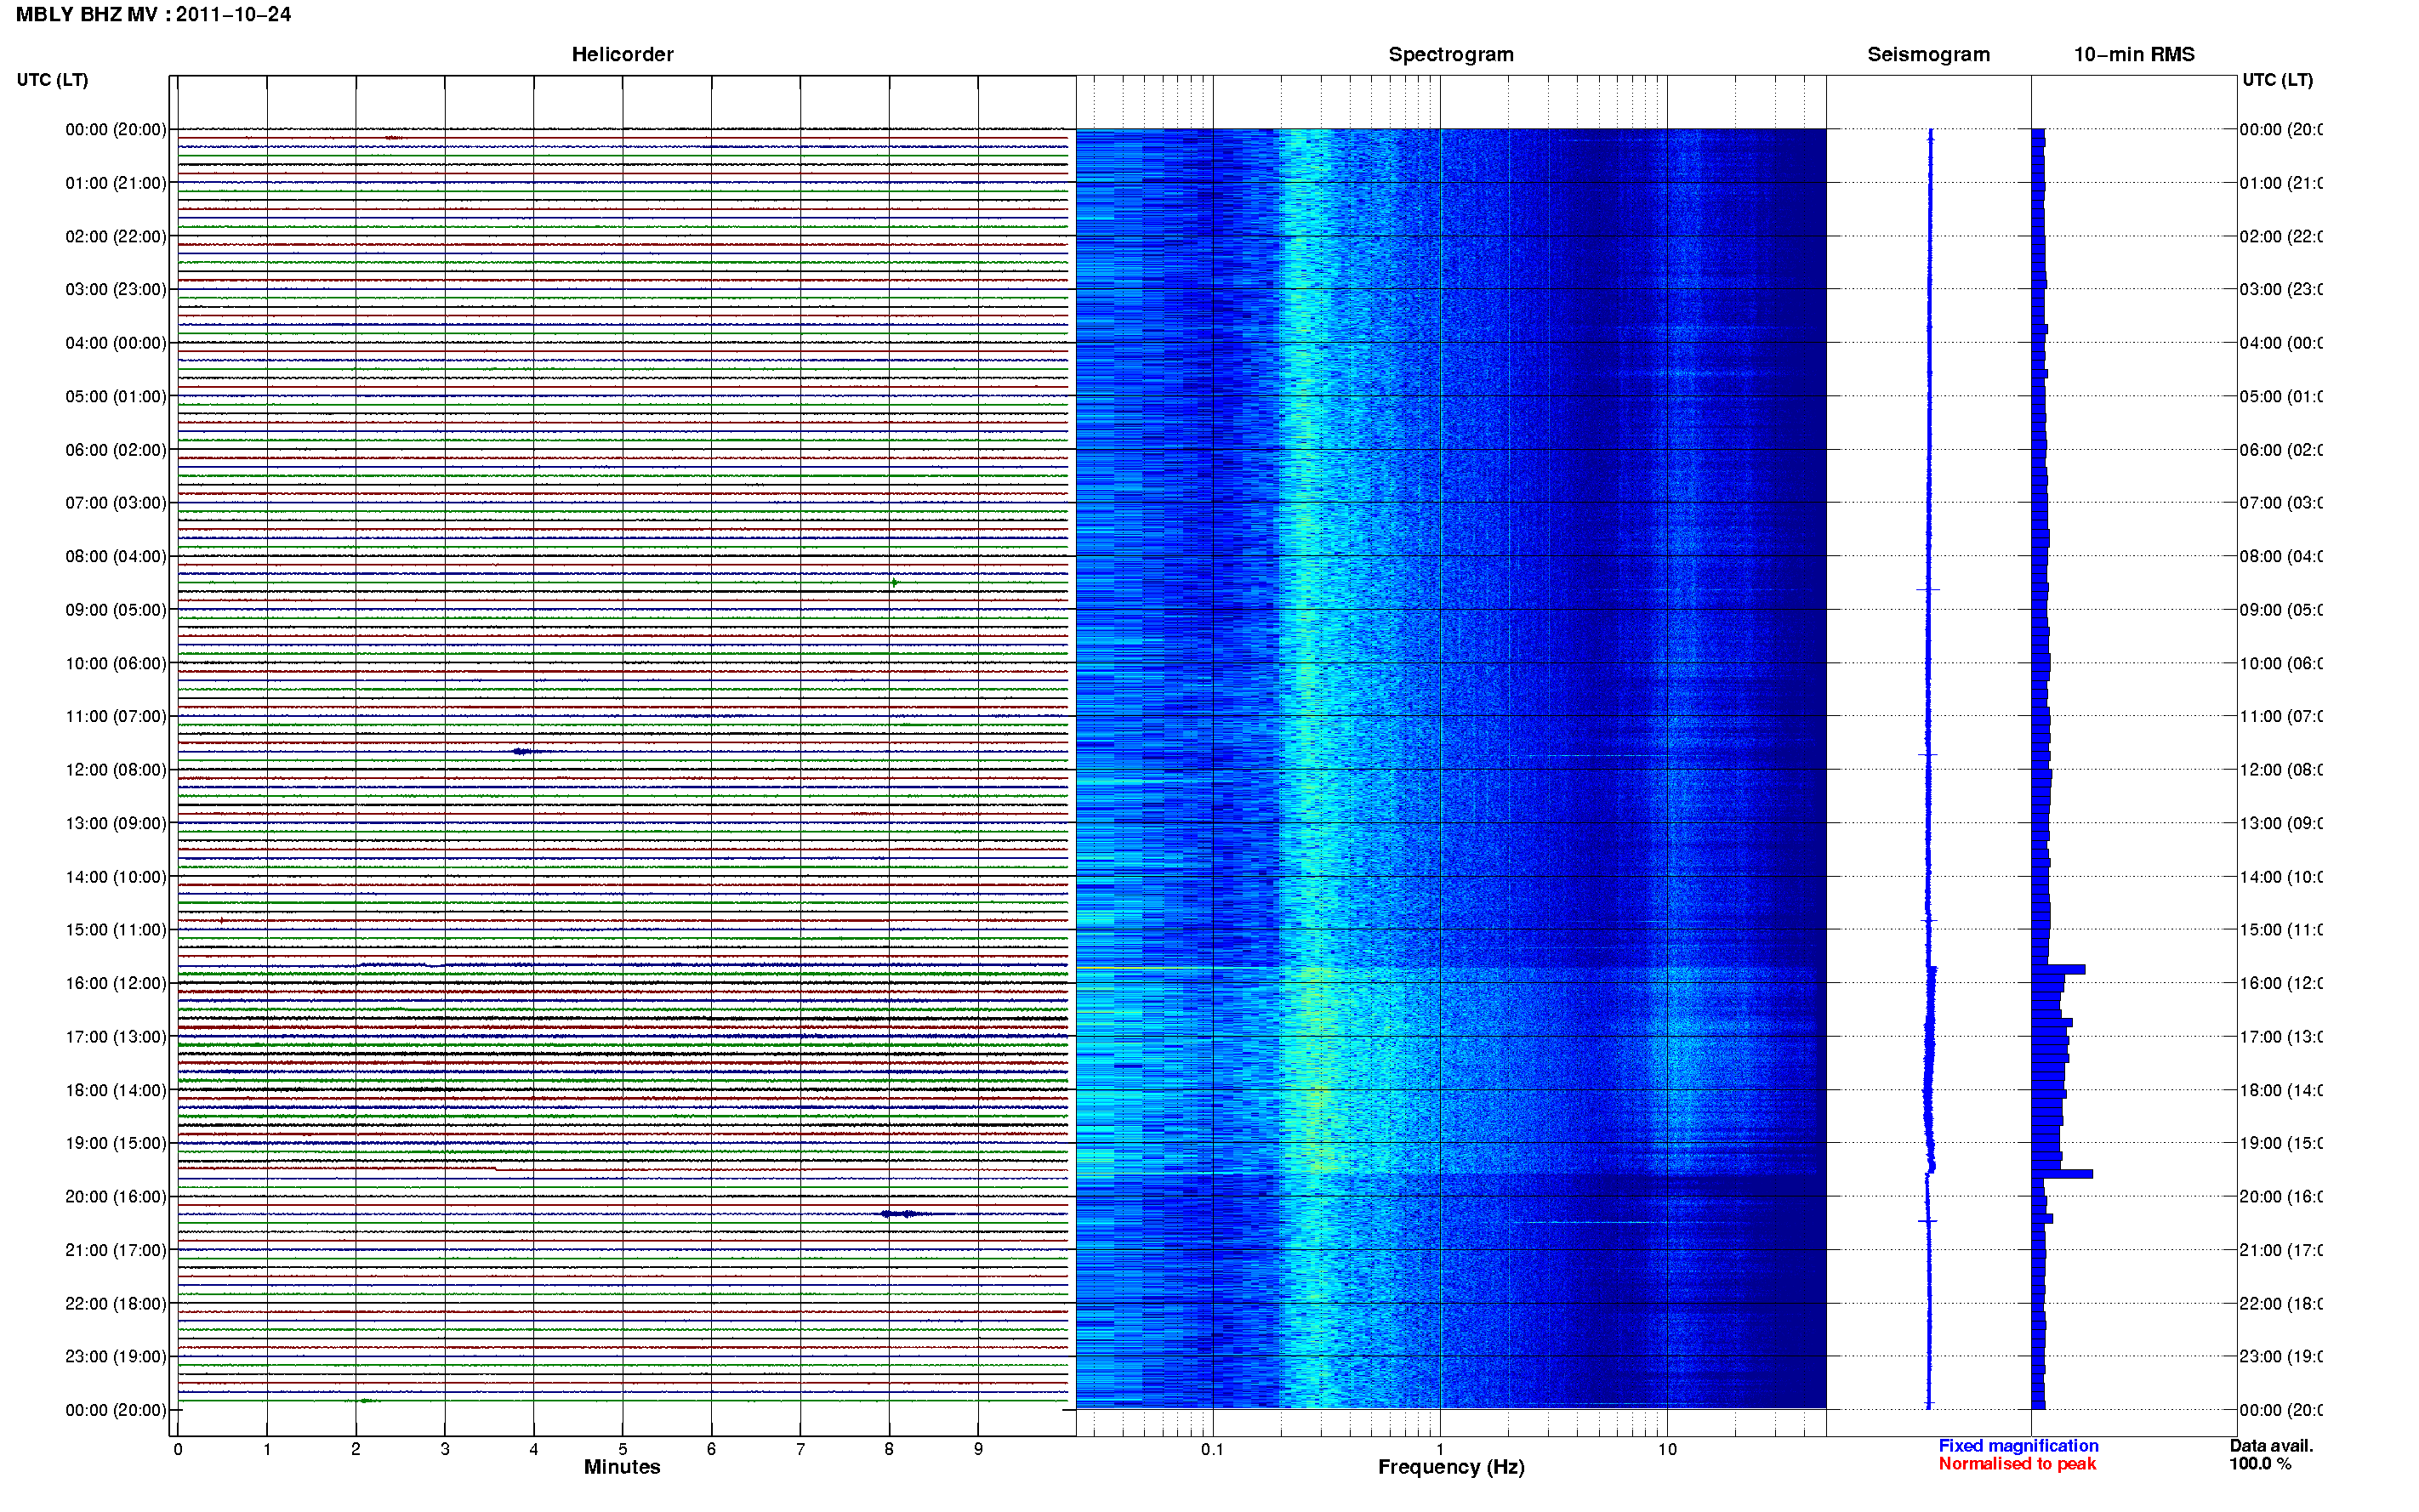Click the blue event burst on the 20:10 helicorder trace
Viewport: 2419px width, 1512px height.
[x=904, y=1214]
